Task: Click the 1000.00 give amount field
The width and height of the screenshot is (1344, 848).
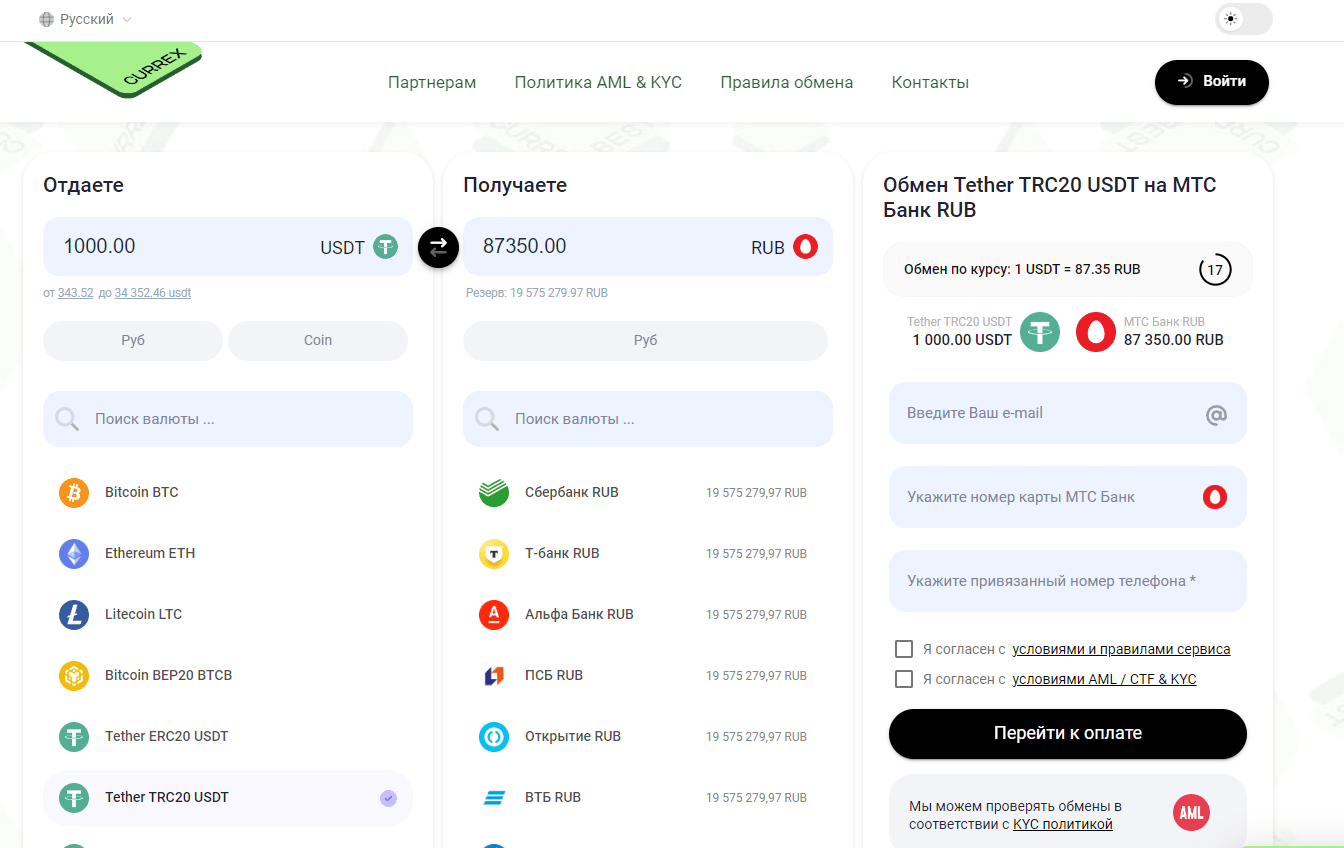Action: click(x=228, y=246)
